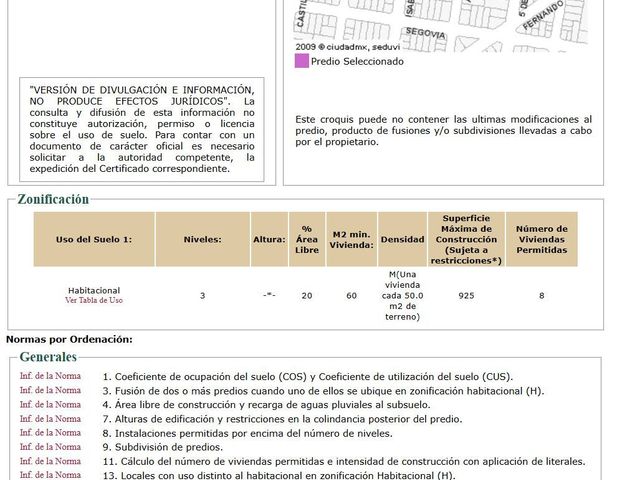Screen dimensions: 640x480
Task: Click the Área Libre value '20'
Action: coord(307,296)
